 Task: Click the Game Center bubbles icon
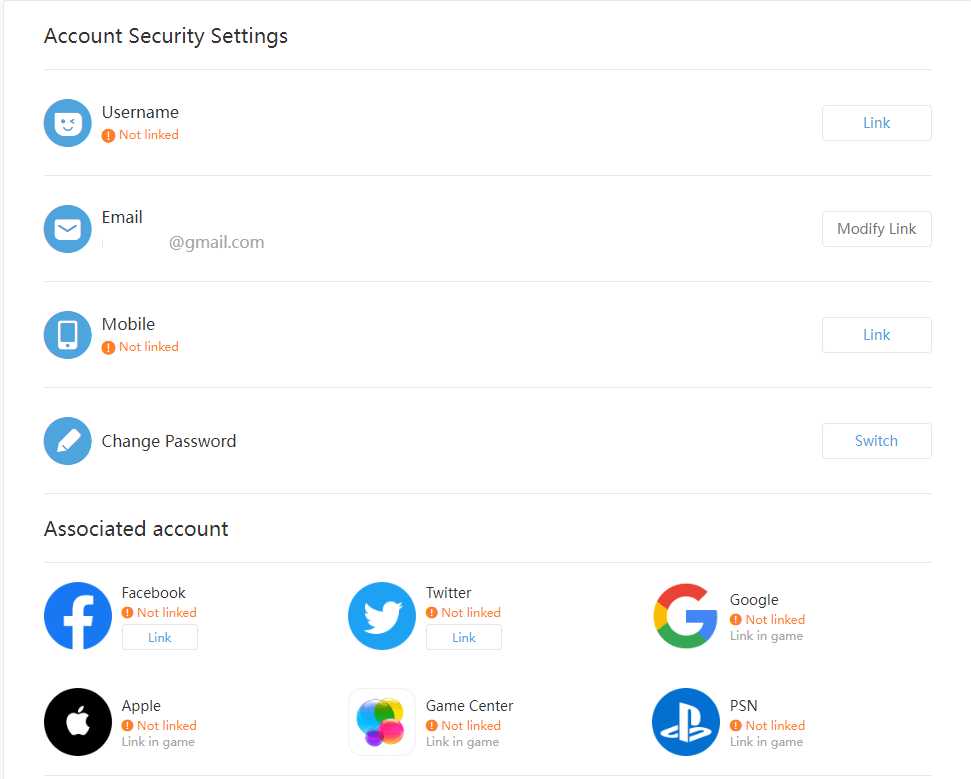pos(382,721)
